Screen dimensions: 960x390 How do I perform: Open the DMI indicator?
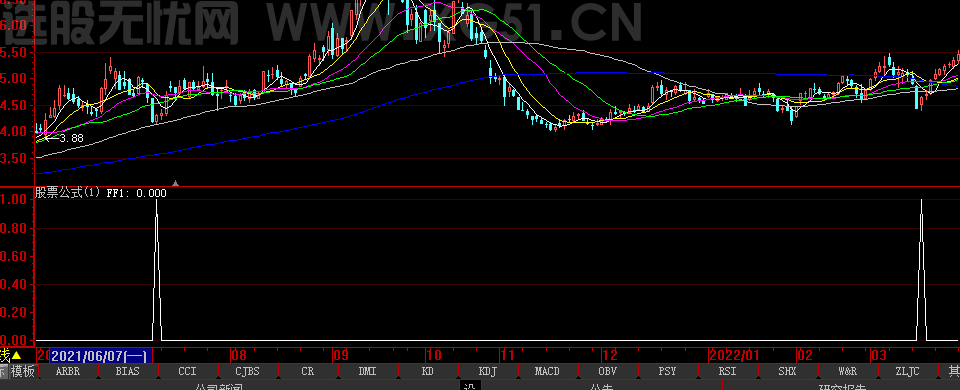pos(367,371)
